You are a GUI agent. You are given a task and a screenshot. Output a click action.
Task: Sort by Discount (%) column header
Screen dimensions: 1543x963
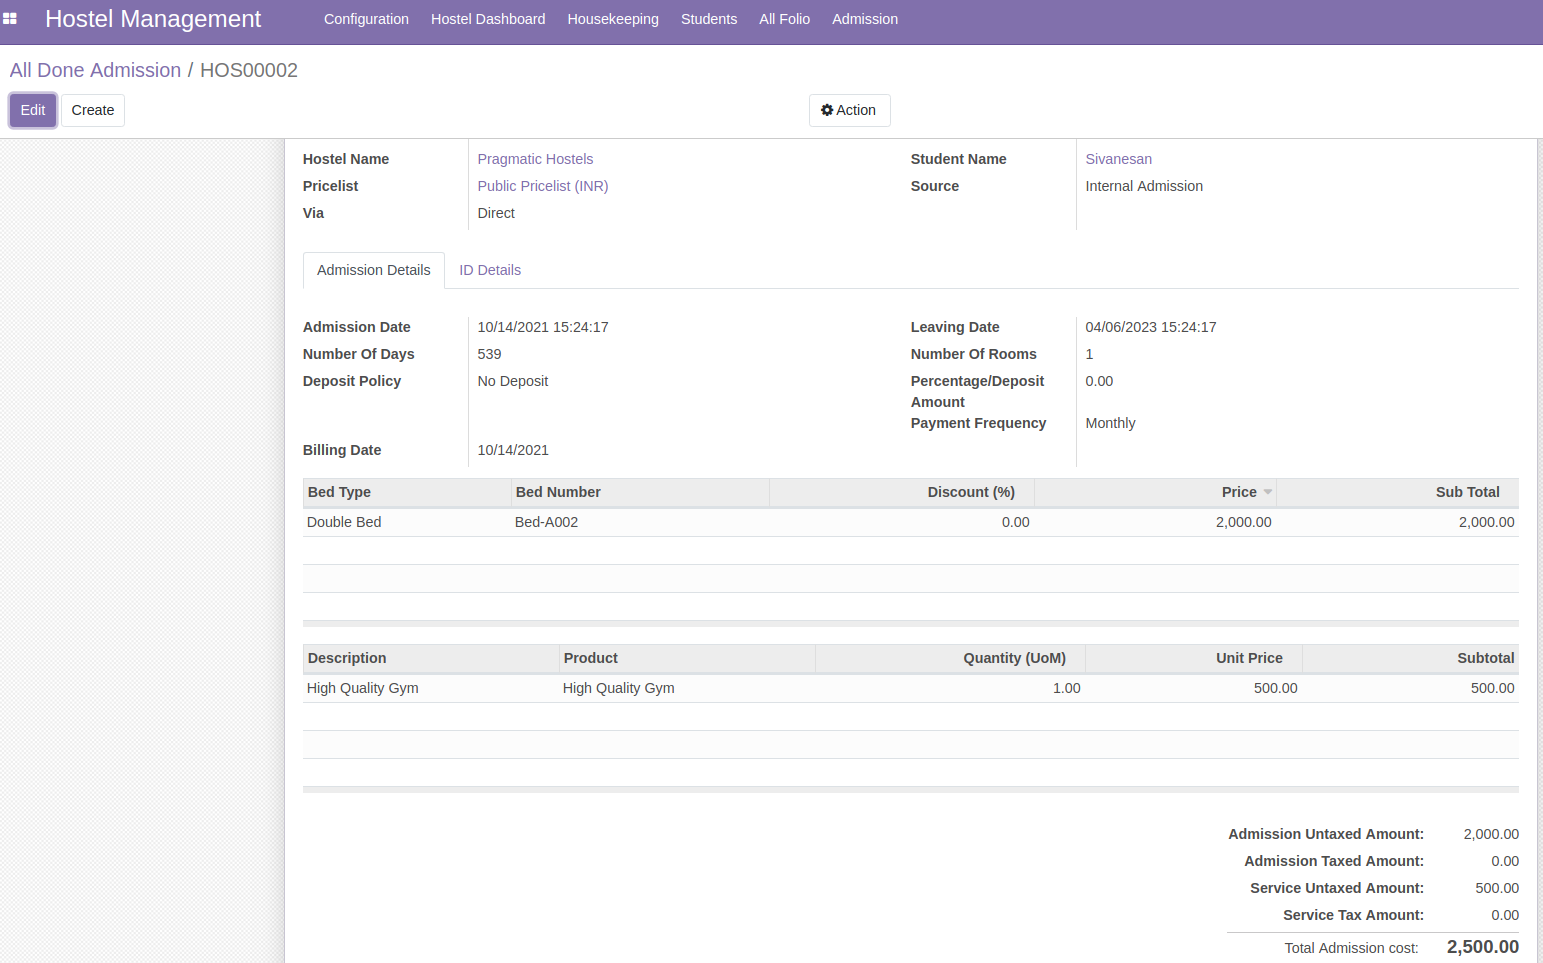[x=902, y=492]
